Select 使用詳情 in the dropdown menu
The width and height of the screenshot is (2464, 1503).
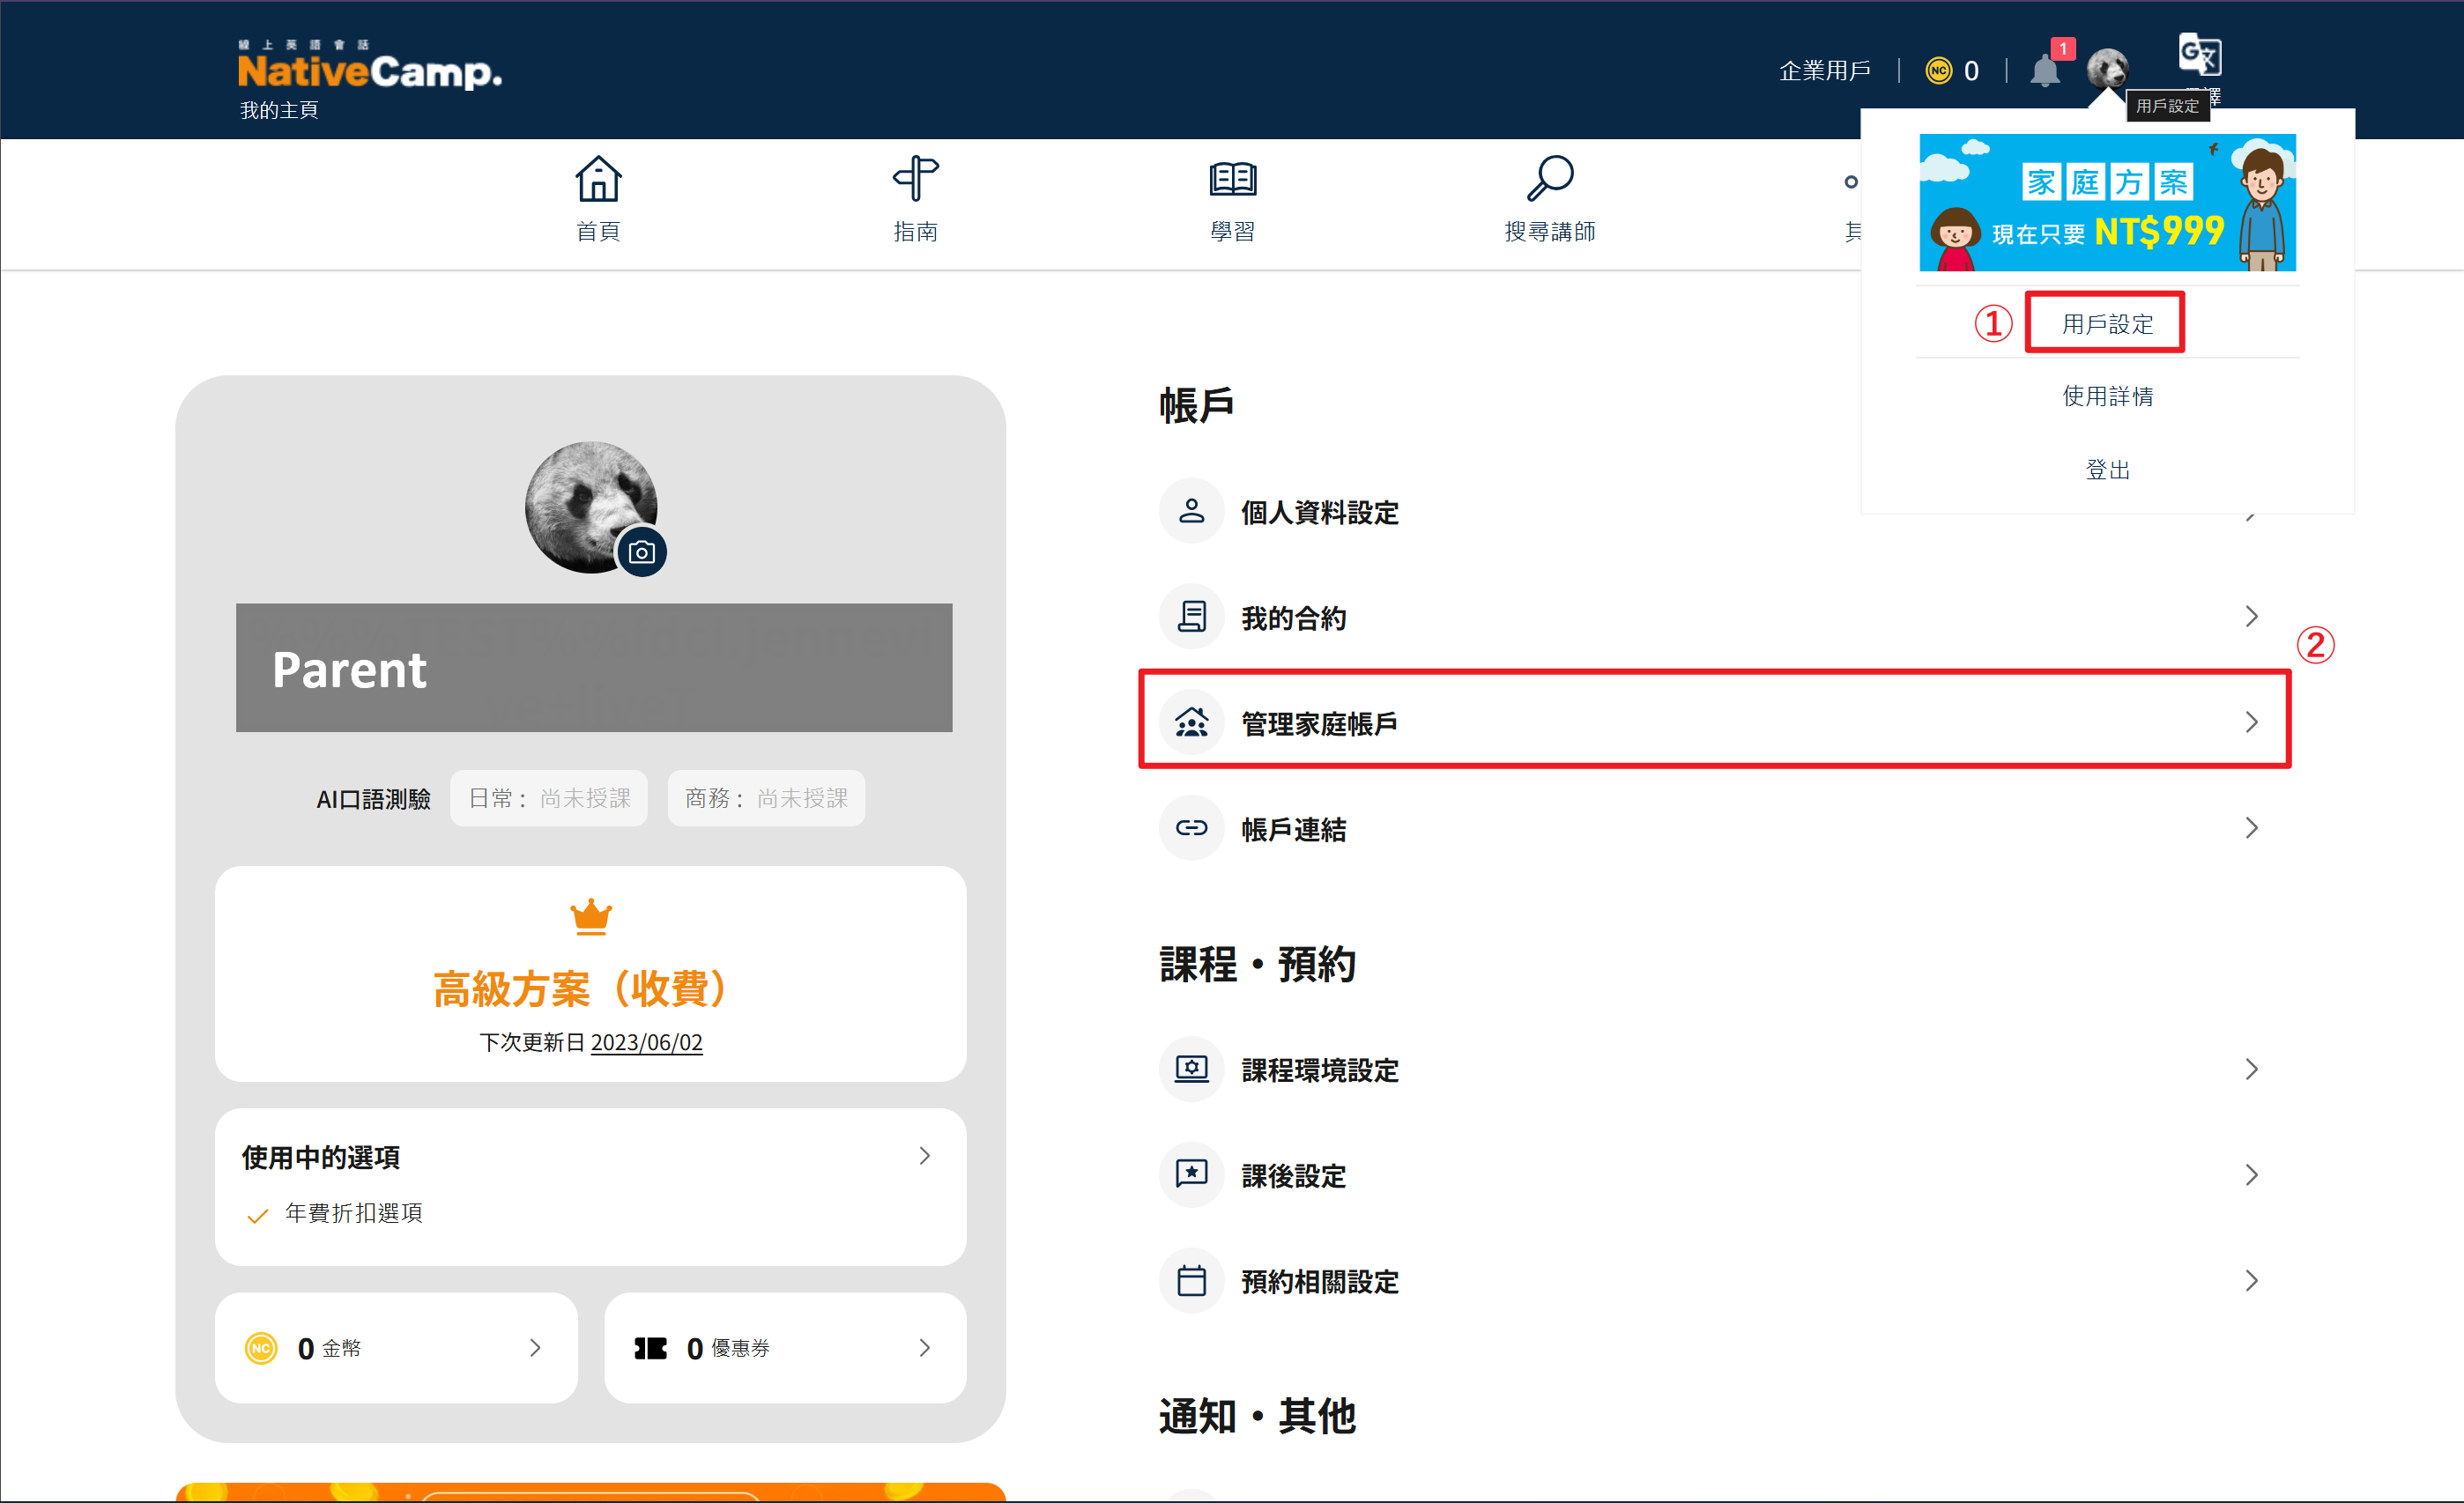[x=2107, y=396]
